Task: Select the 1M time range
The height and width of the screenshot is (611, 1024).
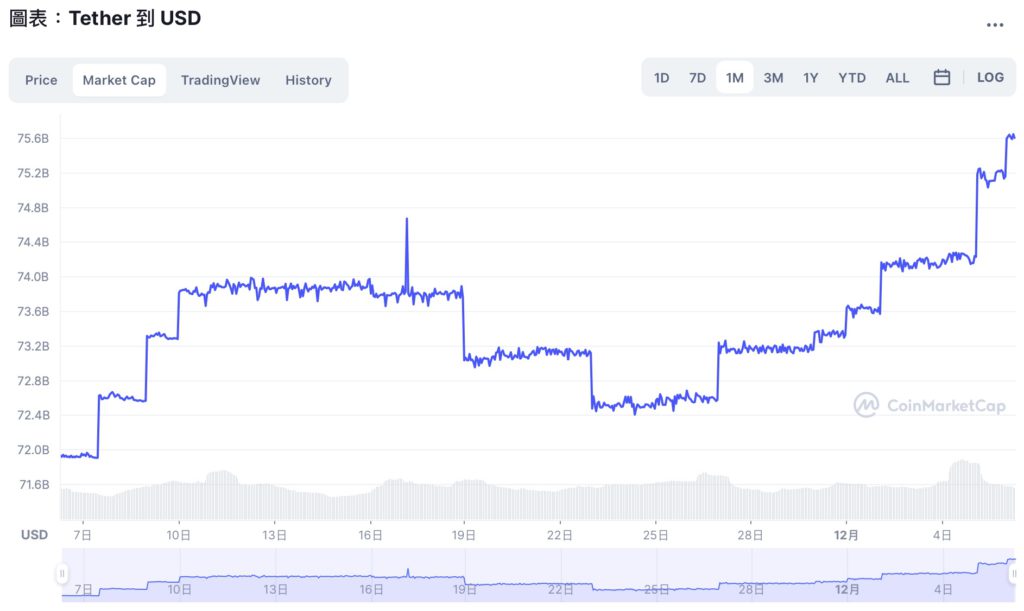Action: [x=735, y=78]
